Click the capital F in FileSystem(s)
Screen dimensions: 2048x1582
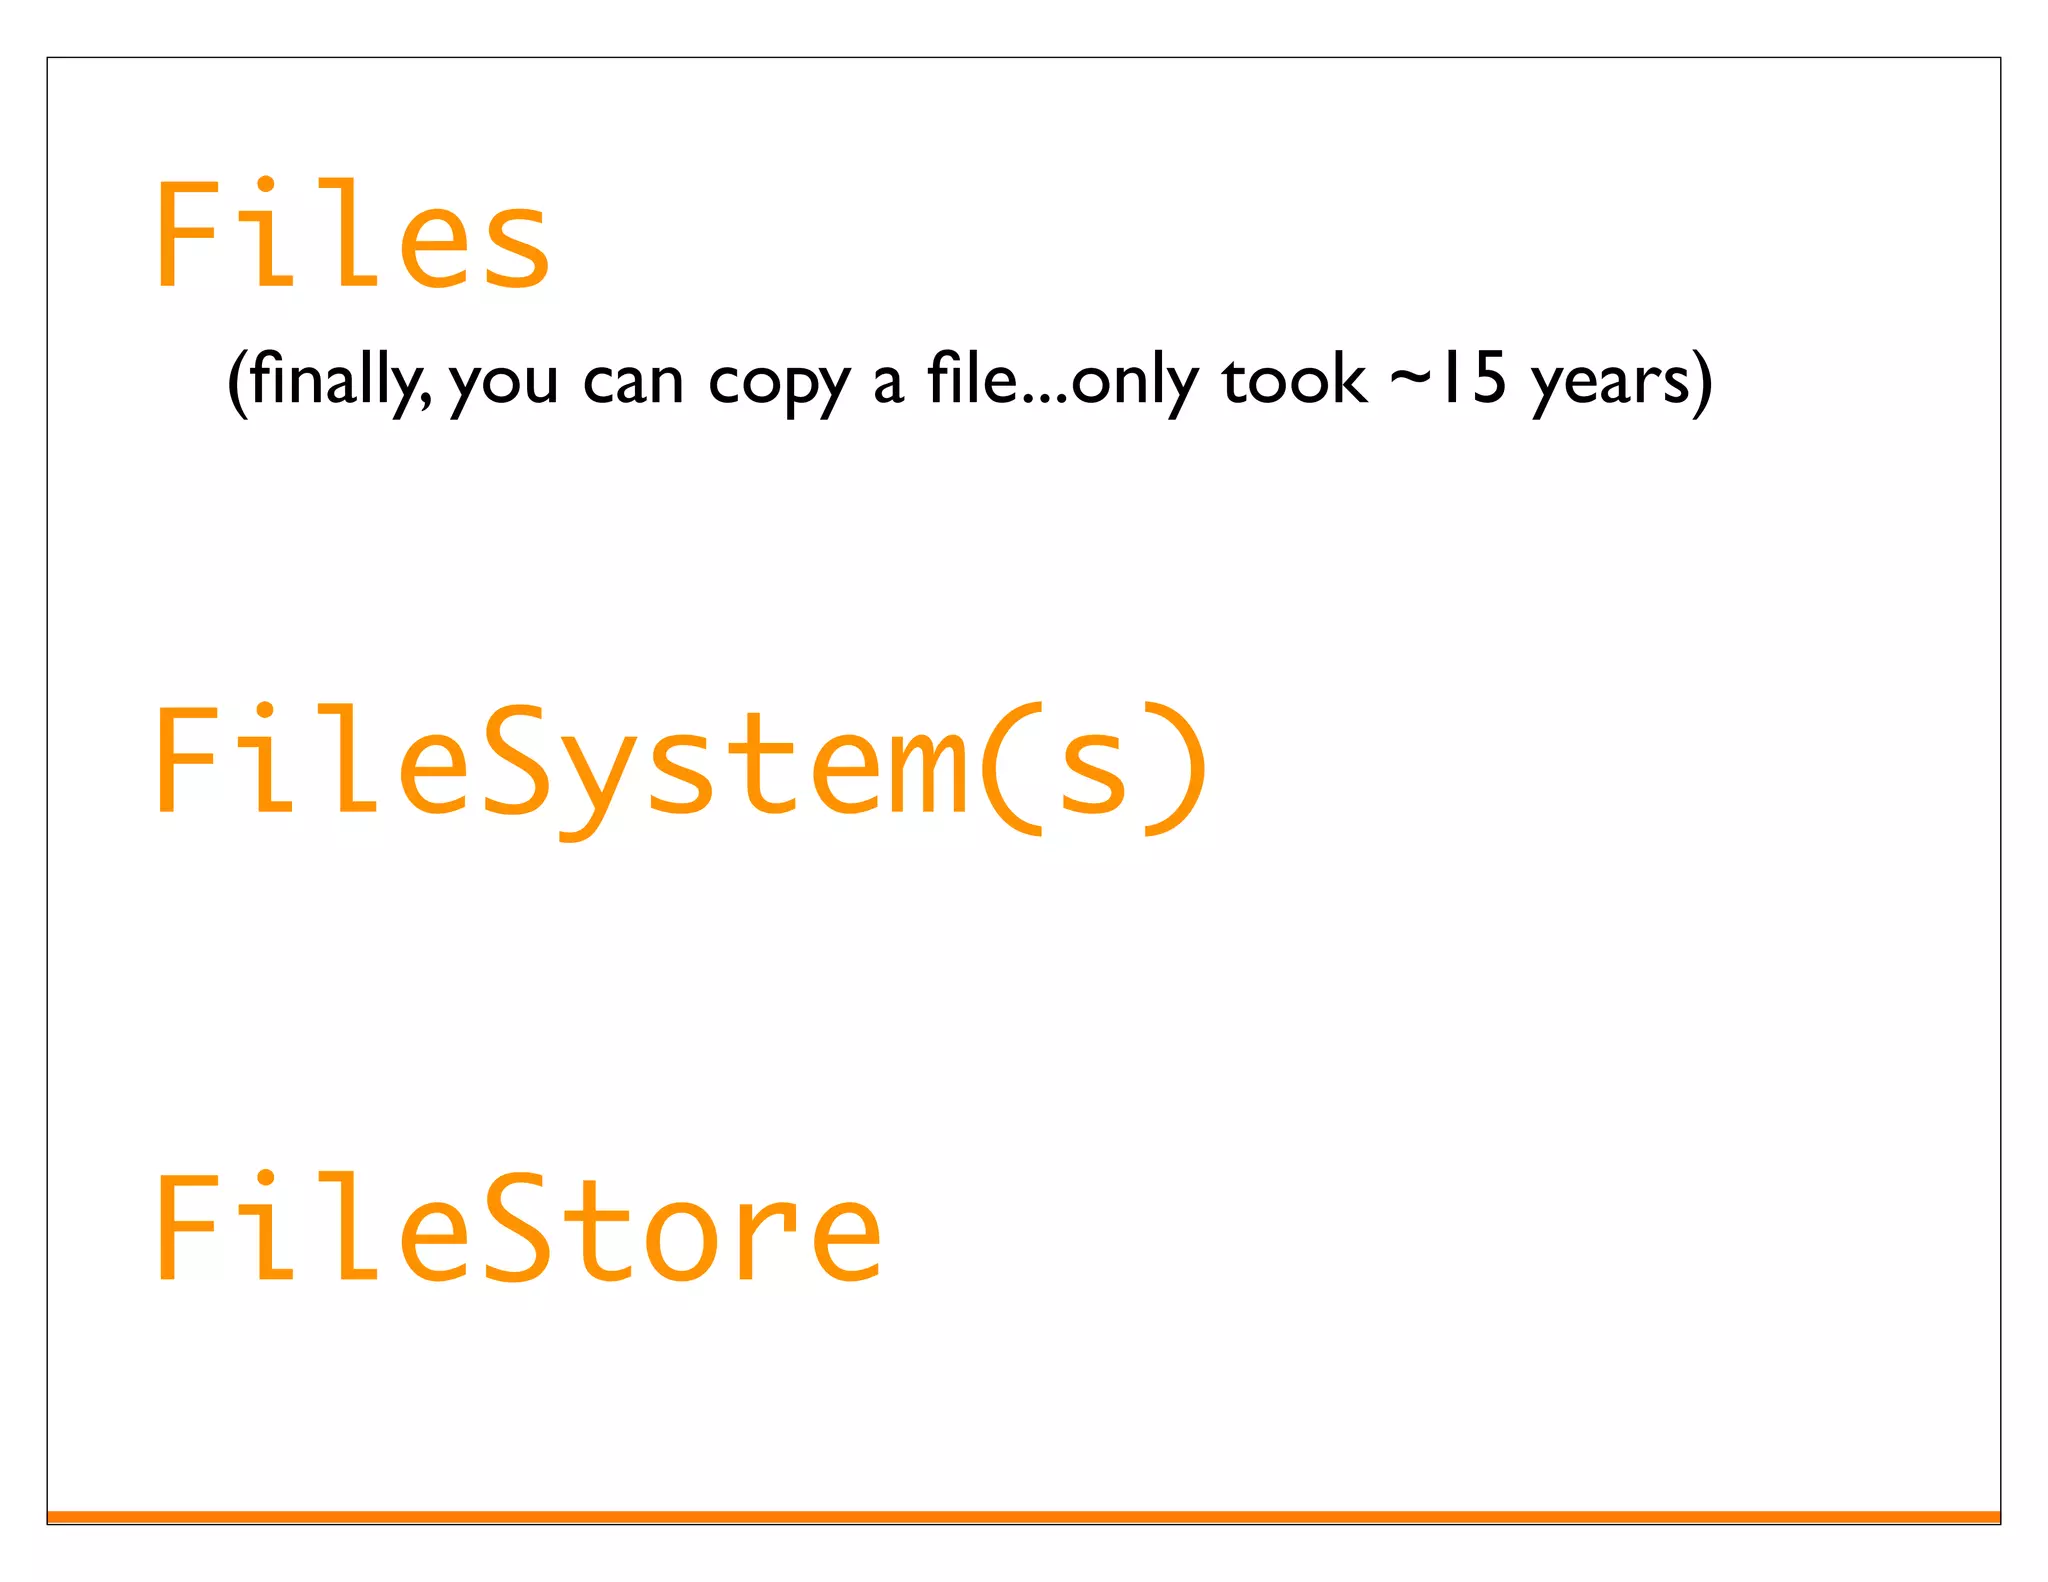pos(188,759)
